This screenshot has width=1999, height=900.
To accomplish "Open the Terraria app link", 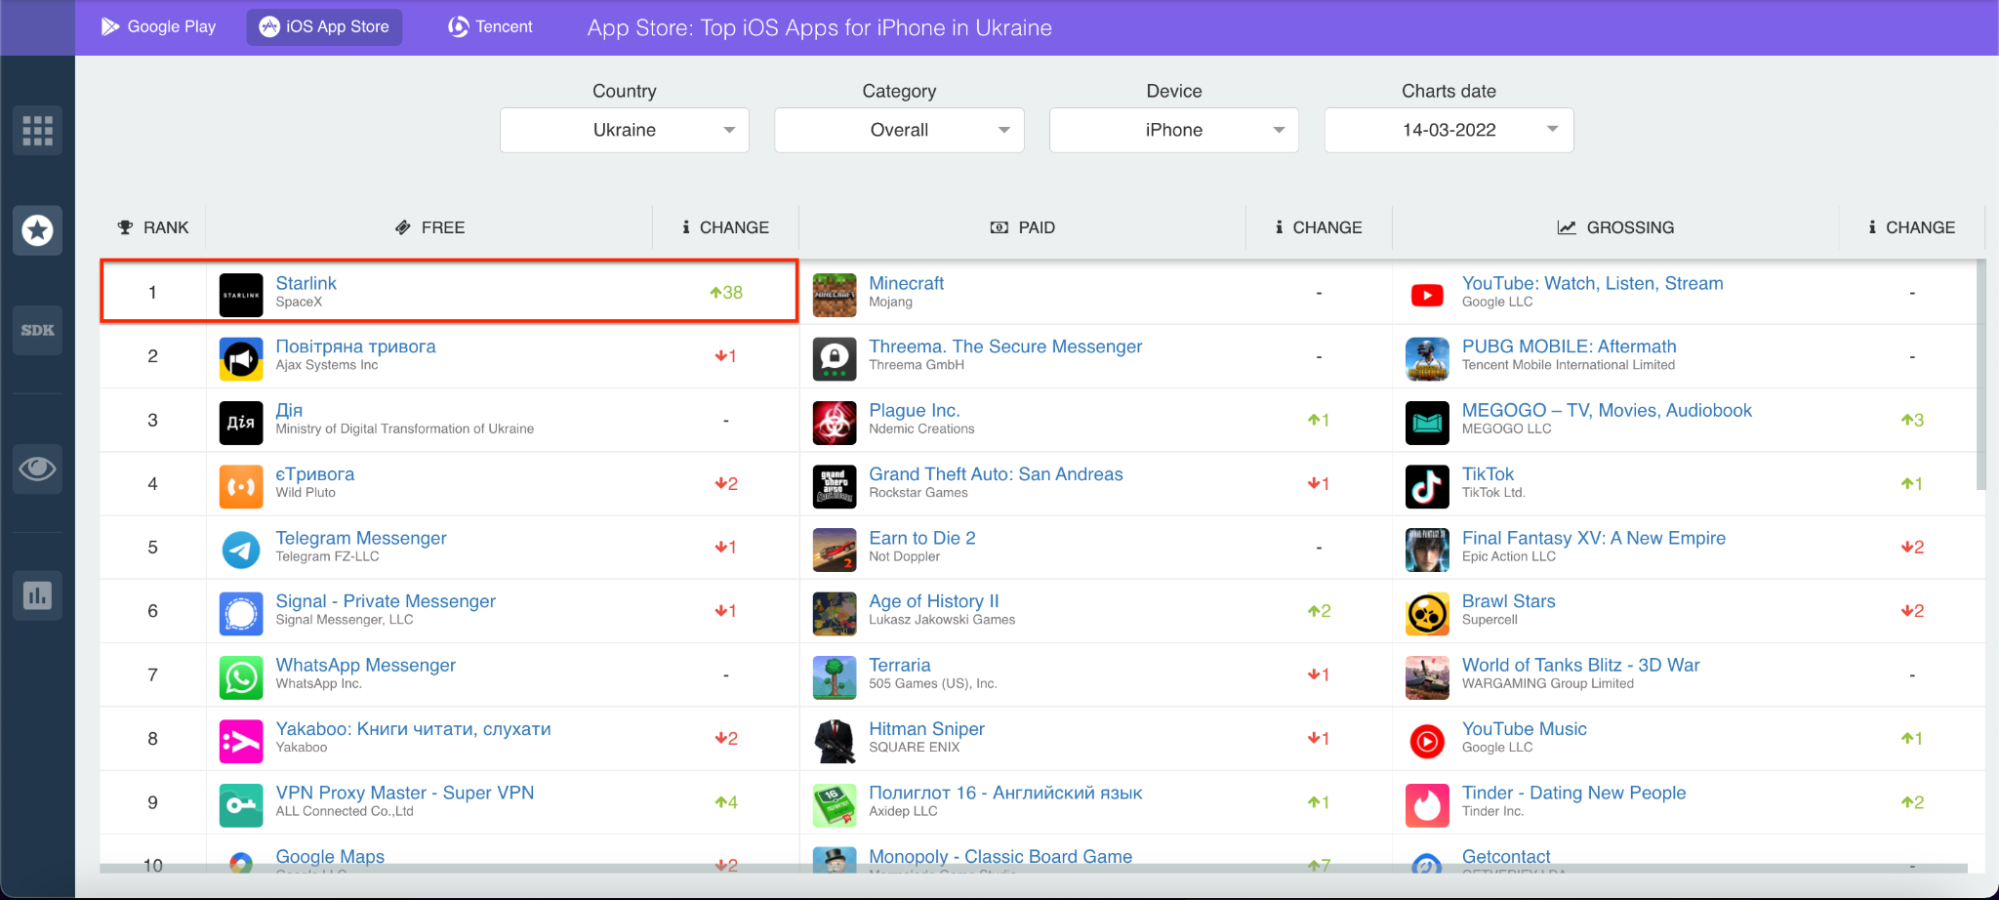I will point(900,665).
